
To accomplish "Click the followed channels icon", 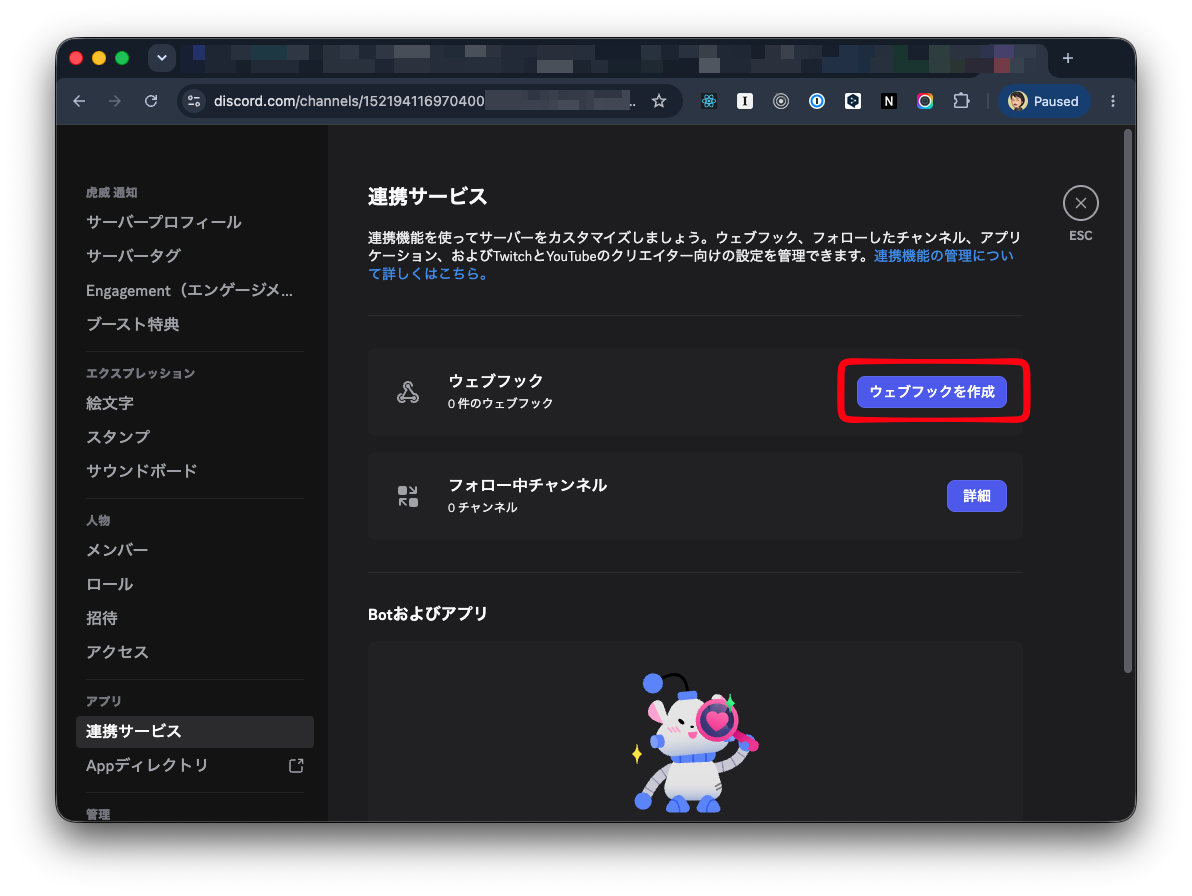I will point(408,496).
